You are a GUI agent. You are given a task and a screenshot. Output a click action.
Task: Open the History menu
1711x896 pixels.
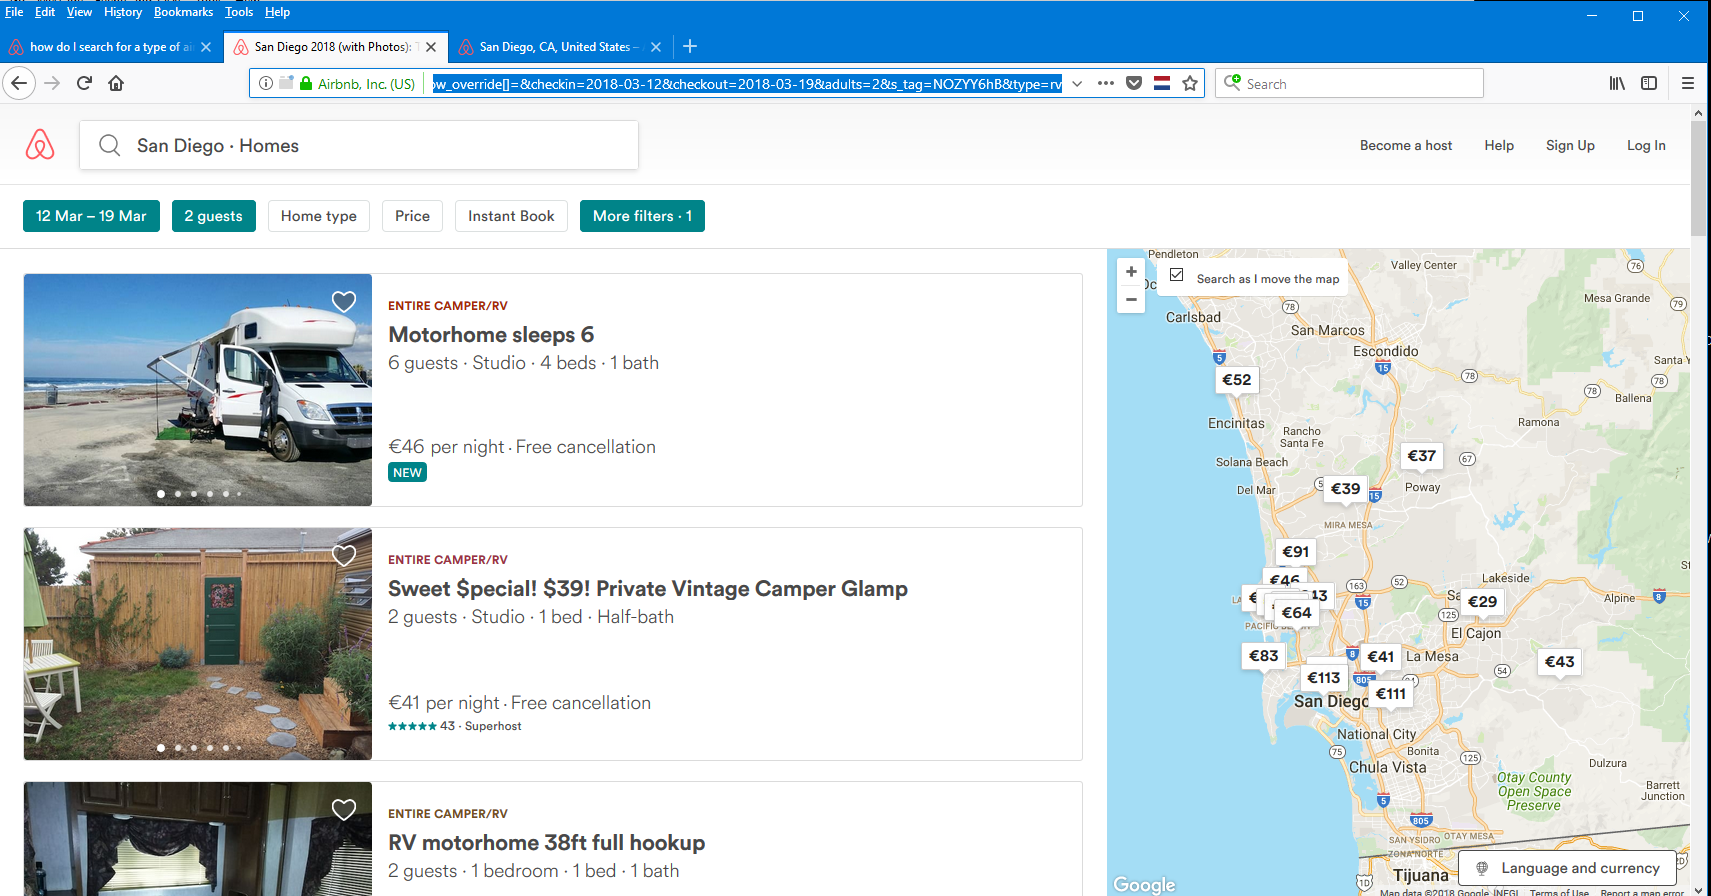123,12
